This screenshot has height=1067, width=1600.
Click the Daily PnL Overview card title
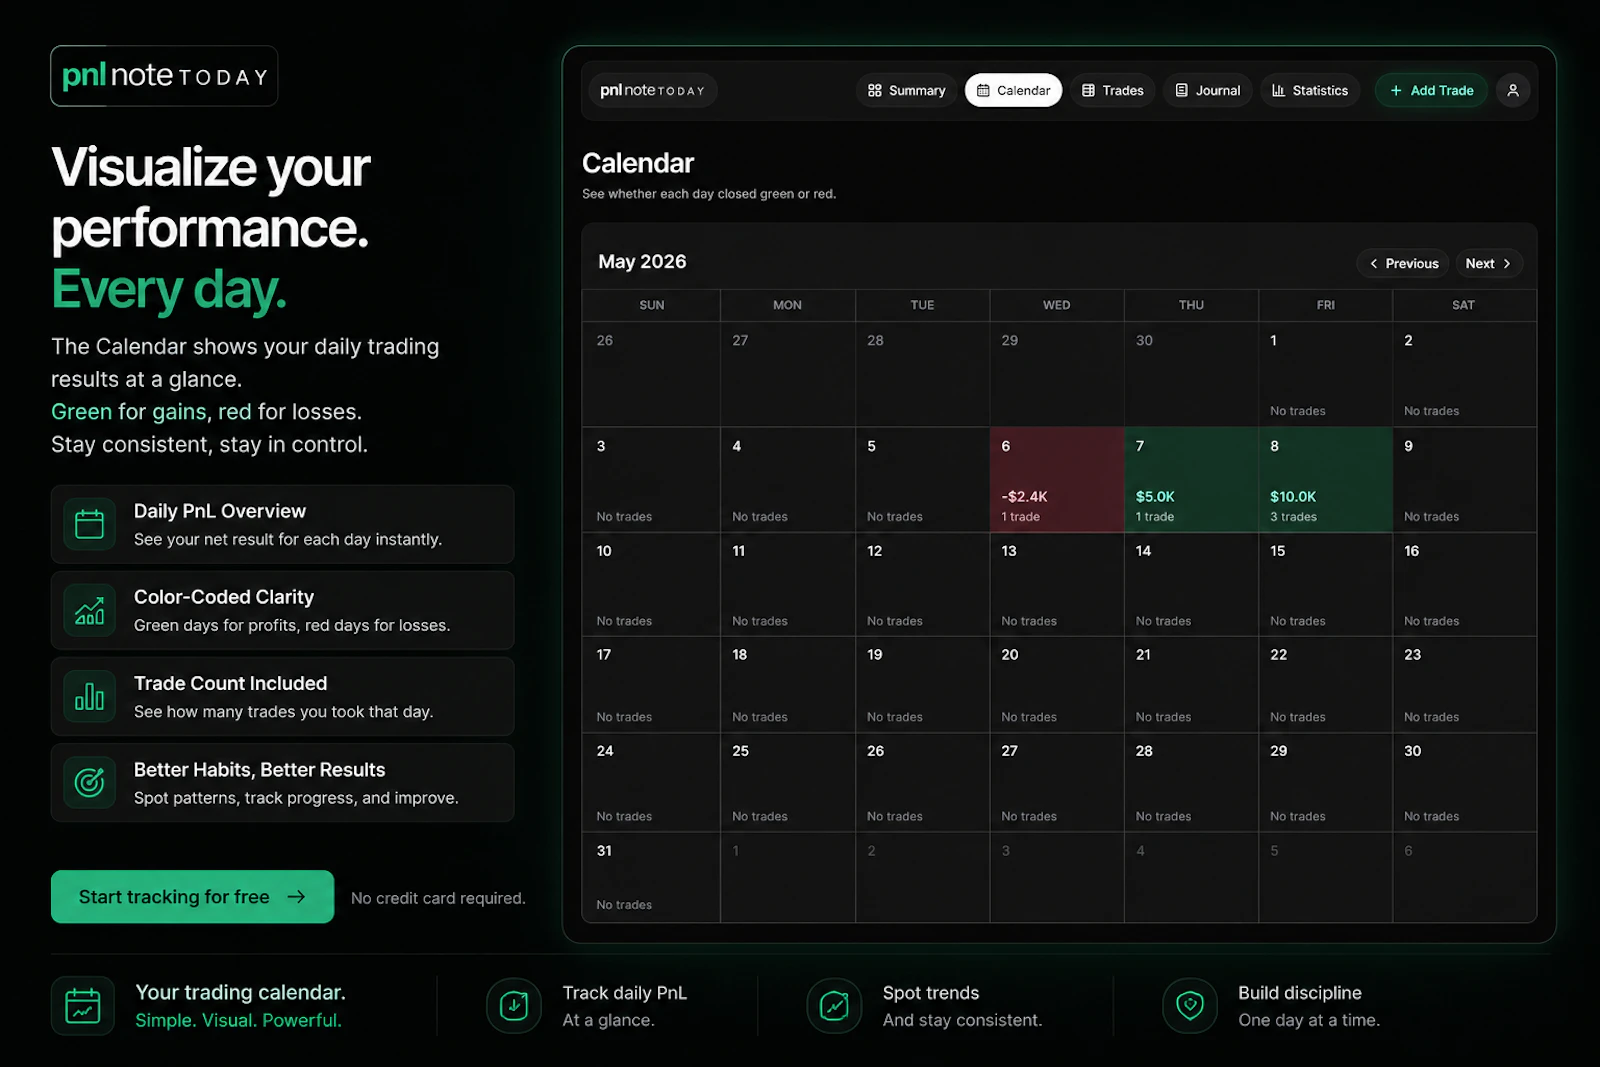click(x=220, y=511)
